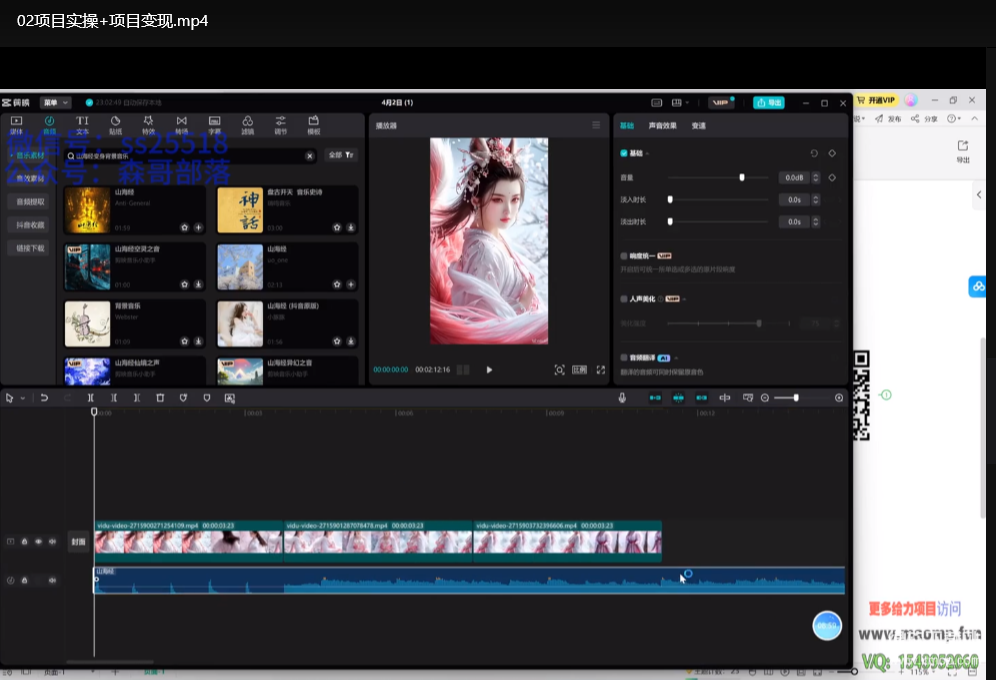Image resolution: width=996 pixels, height=680 pixels.
Task: Open the 特效 effects panel
Action: pyautogui.click(x=149, y=124)
